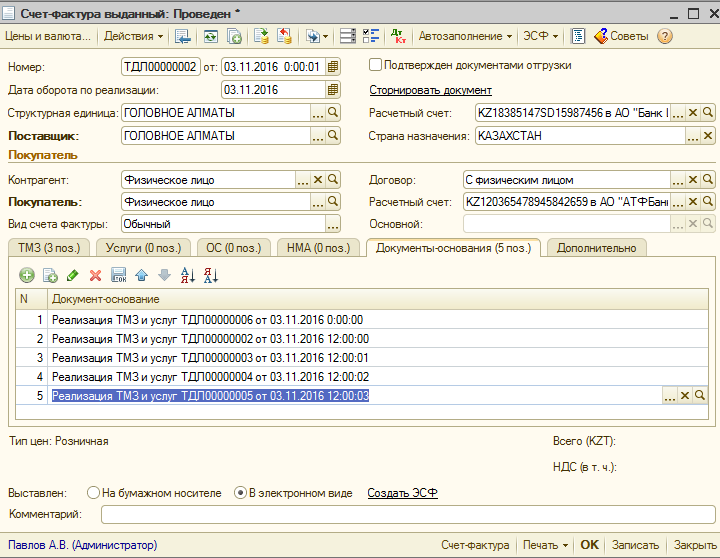Click magnifier next to Структурная единица
Screen dimensions: 720x558
click(x=333, y=113)
